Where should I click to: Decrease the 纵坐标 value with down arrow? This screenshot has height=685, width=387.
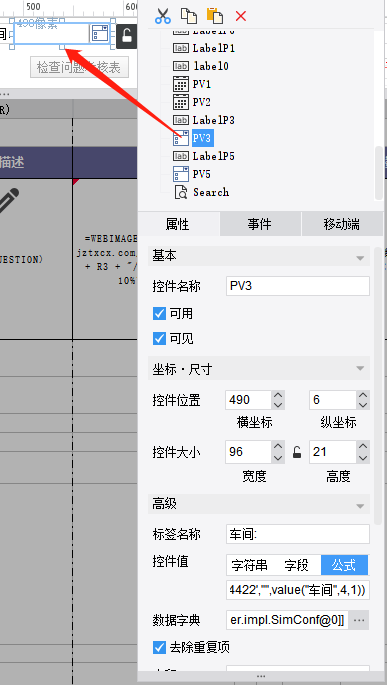[x=363, y=405]
